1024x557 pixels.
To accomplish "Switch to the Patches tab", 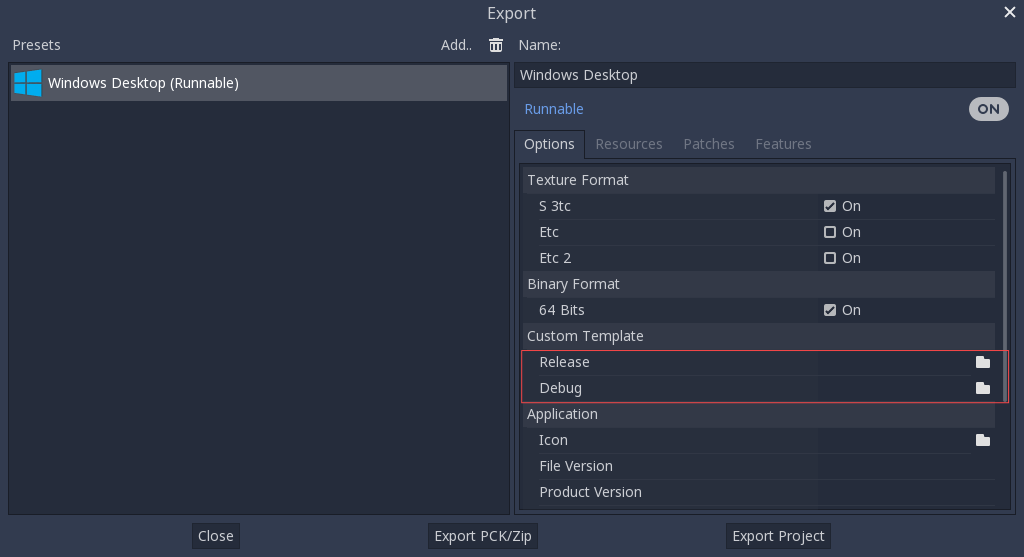I will (x=709, y=144).
